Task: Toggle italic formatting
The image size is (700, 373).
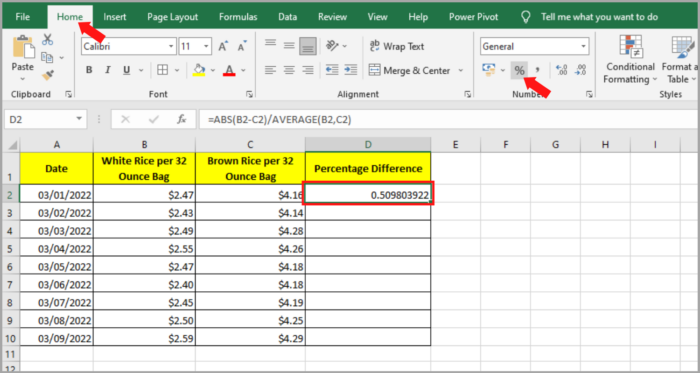Action: coord(108,70)
